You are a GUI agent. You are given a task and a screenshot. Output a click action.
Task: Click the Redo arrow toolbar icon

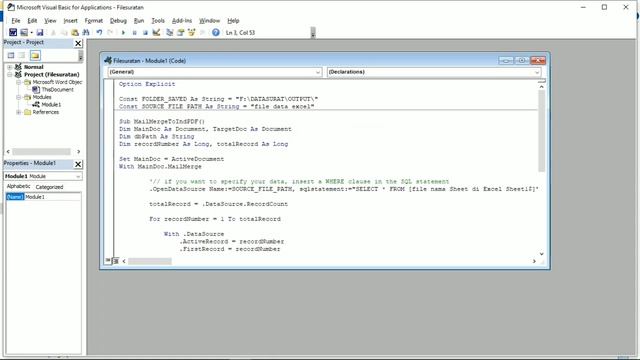[x=110, y=32]
